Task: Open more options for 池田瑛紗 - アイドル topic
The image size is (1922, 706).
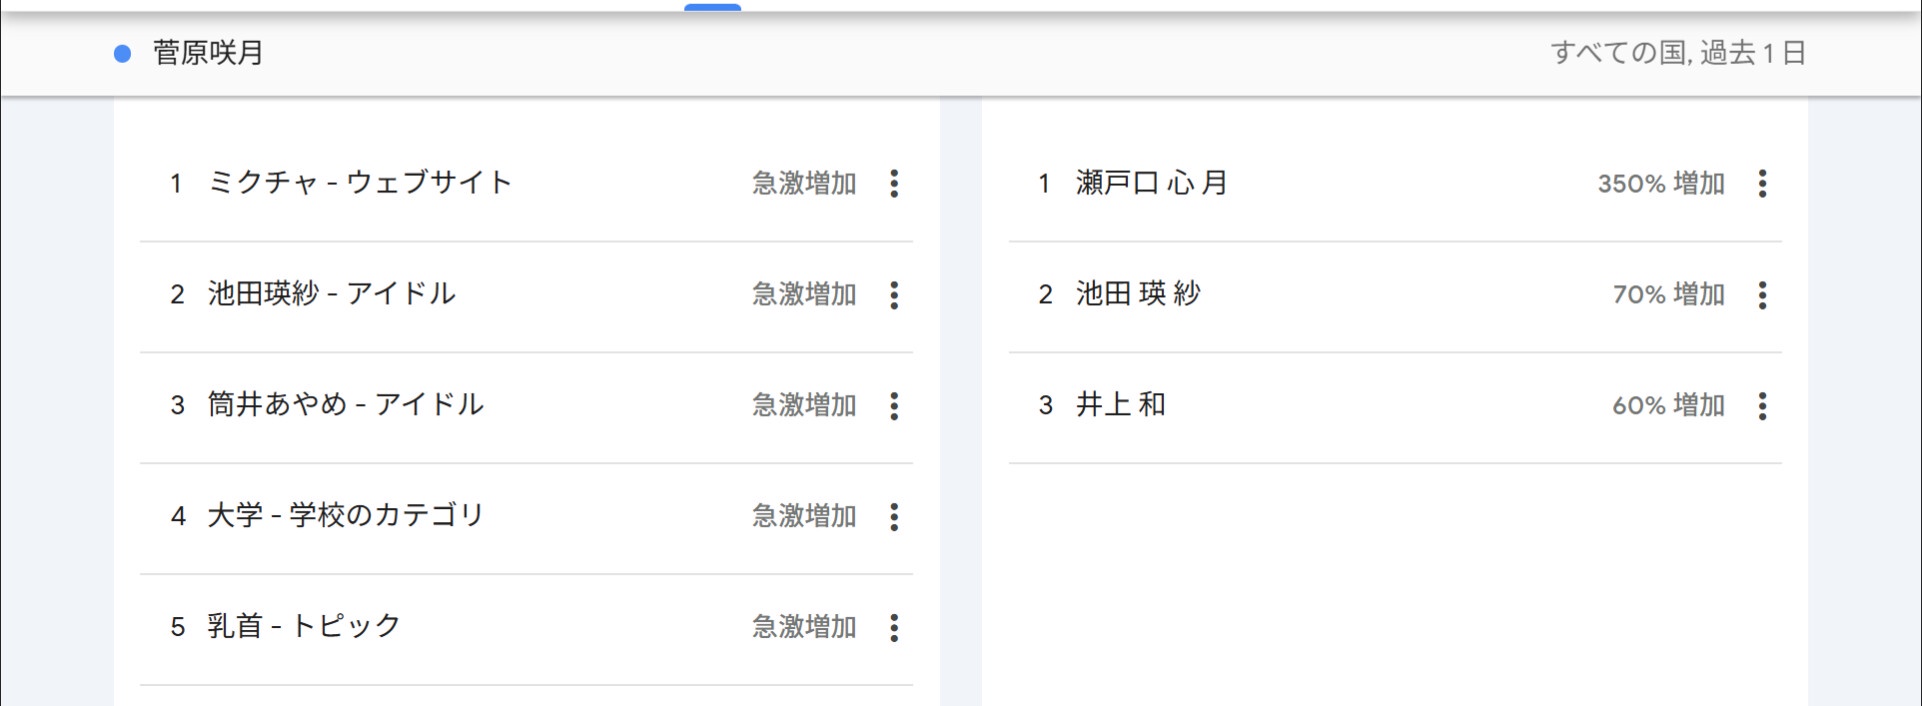Action: coord(894,294)
